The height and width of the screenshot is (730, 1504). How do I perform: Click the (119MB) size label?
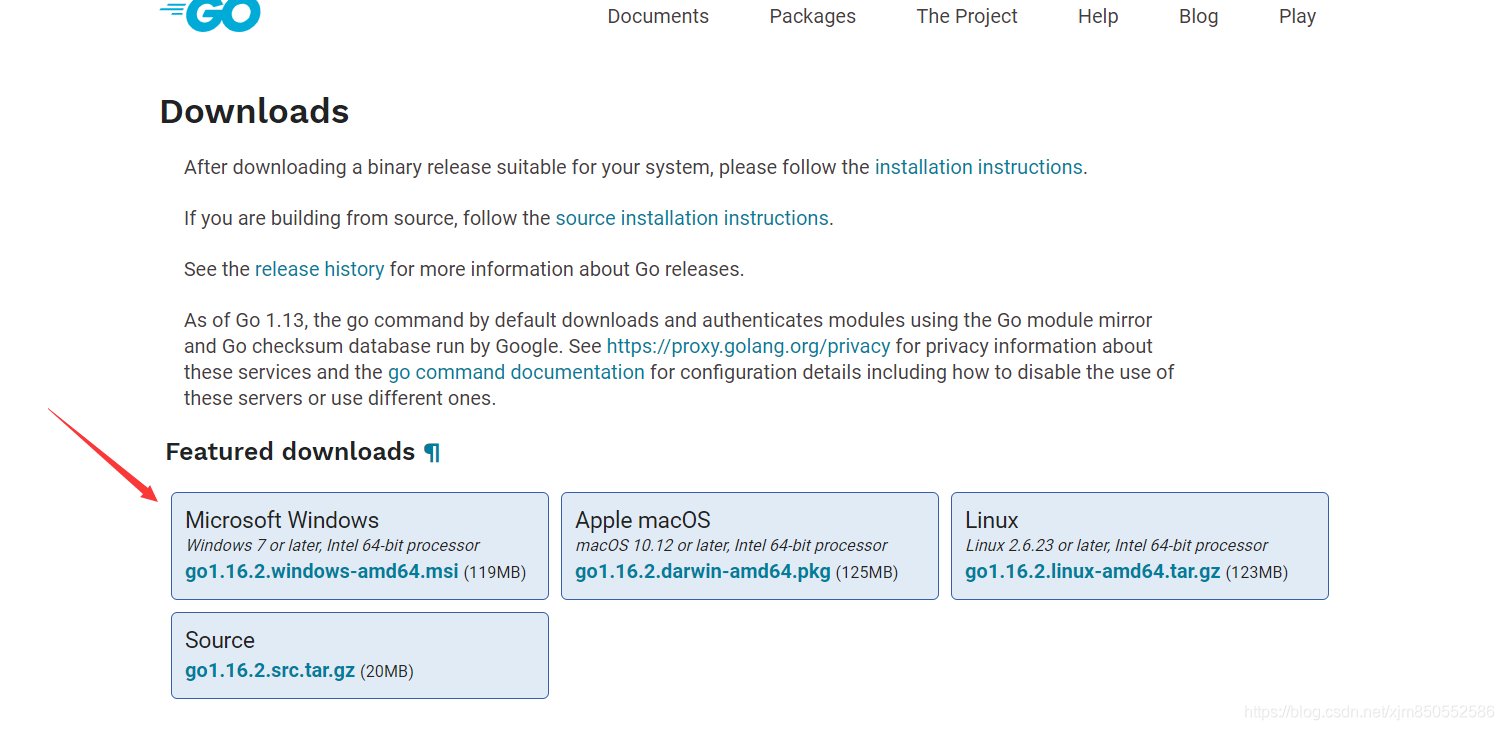pyautogui.click(x=494, y=573)
